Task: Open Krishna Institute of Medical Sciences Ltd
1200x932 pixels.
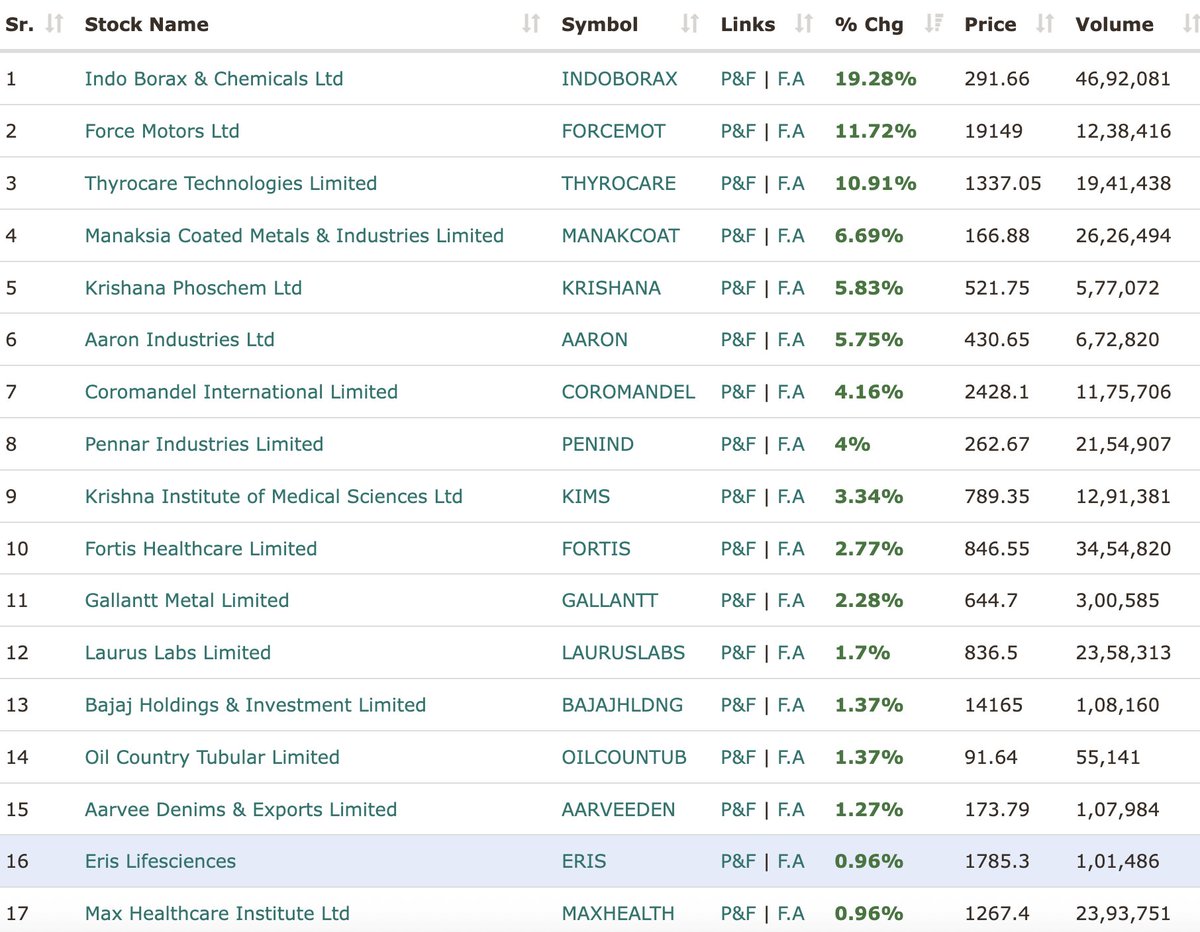Action: [x=274, y=496]
